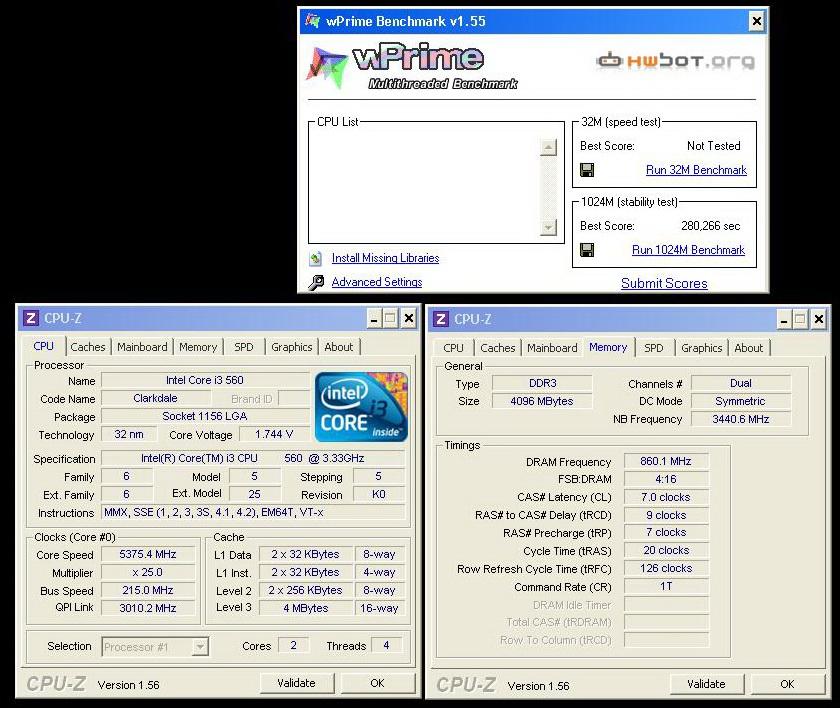Click OK in left CPU-Z window
This screenshot has height=708, width=840.
377,683
